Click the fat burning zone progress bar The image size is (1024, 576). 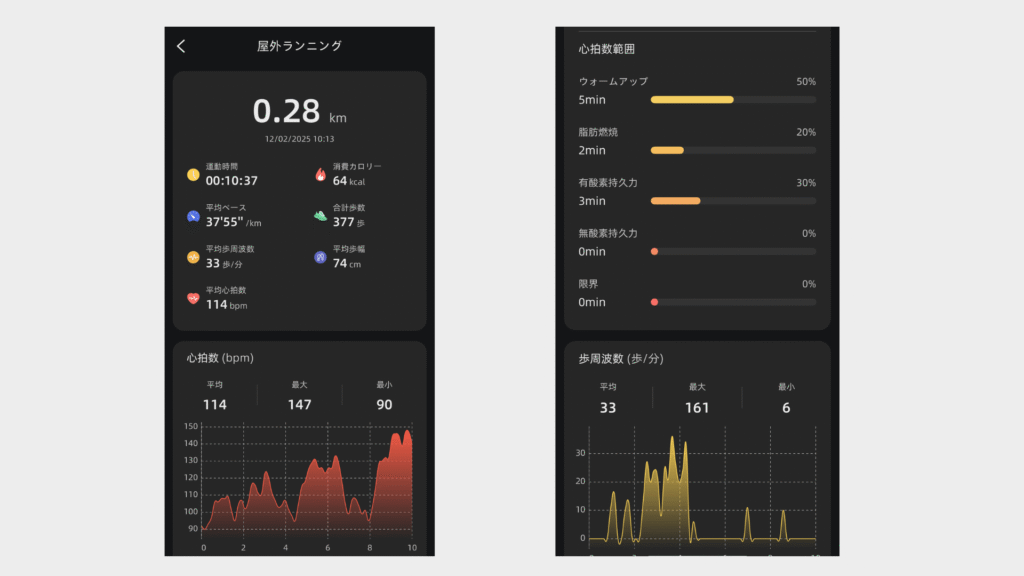[733, 150]
